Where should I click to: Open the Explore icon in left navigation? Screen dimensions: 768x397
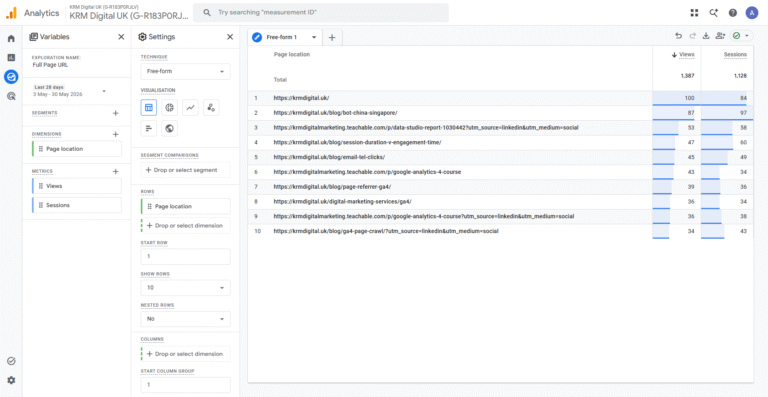tap(11, 76)
